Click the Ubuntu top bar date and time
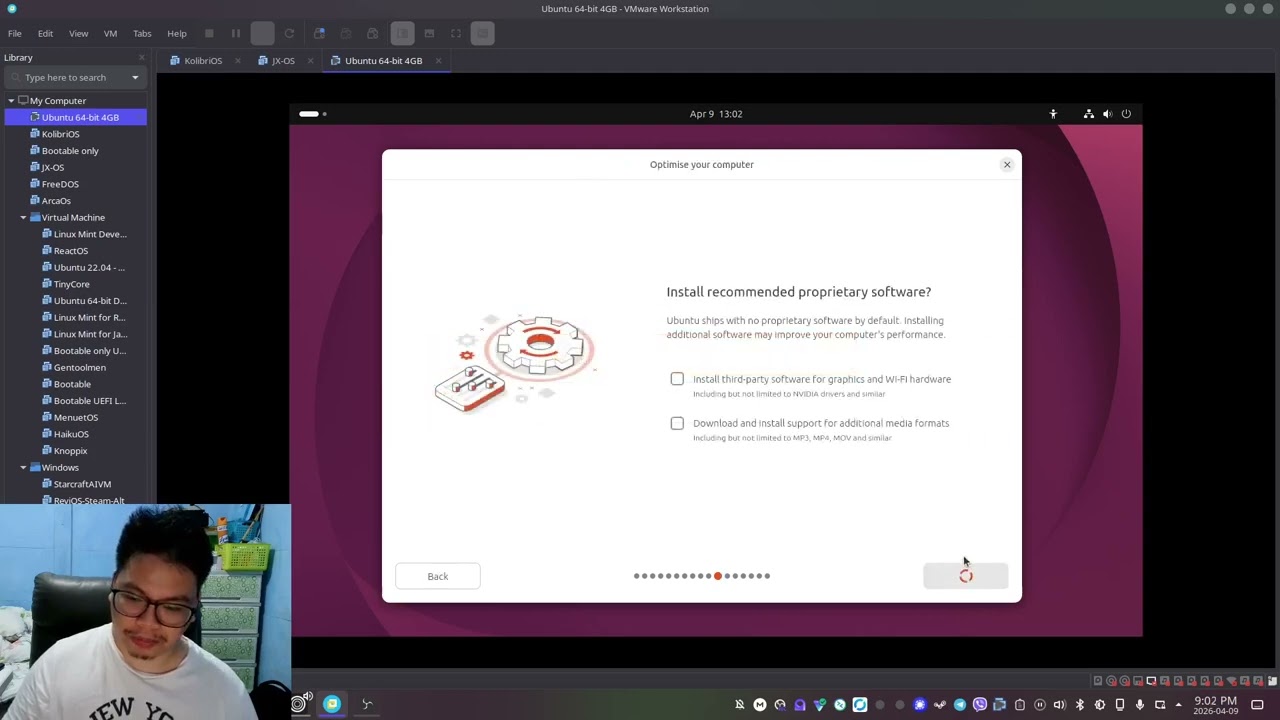Image resolution: width=1280 pixels, height=720 pixels. 716,114
